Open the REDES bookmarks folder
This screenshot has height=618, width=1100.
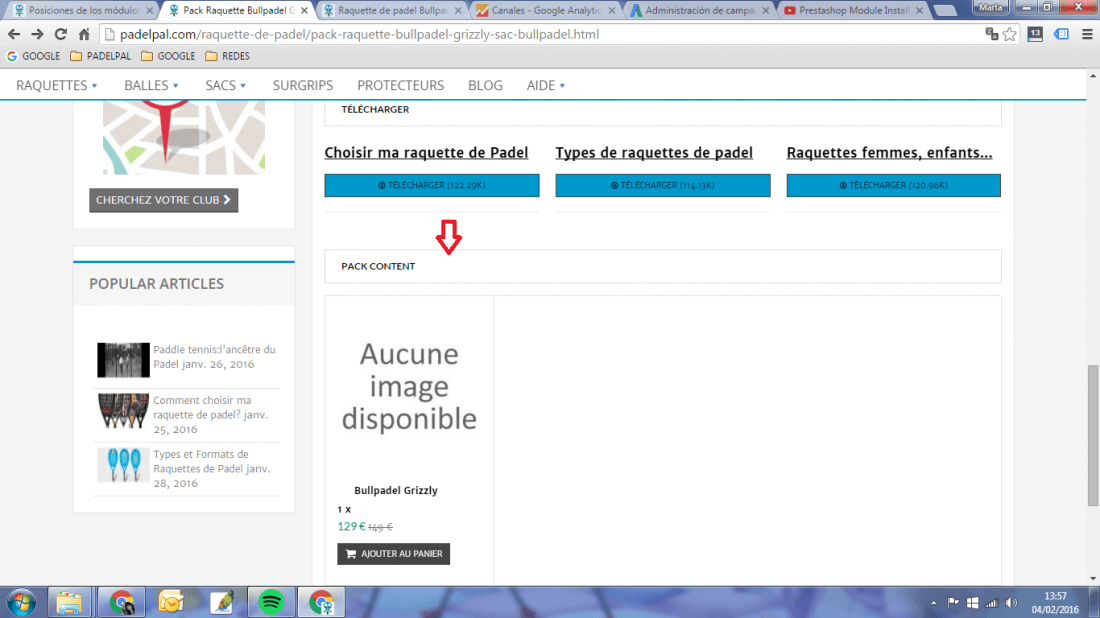click(x=227, y=56)
